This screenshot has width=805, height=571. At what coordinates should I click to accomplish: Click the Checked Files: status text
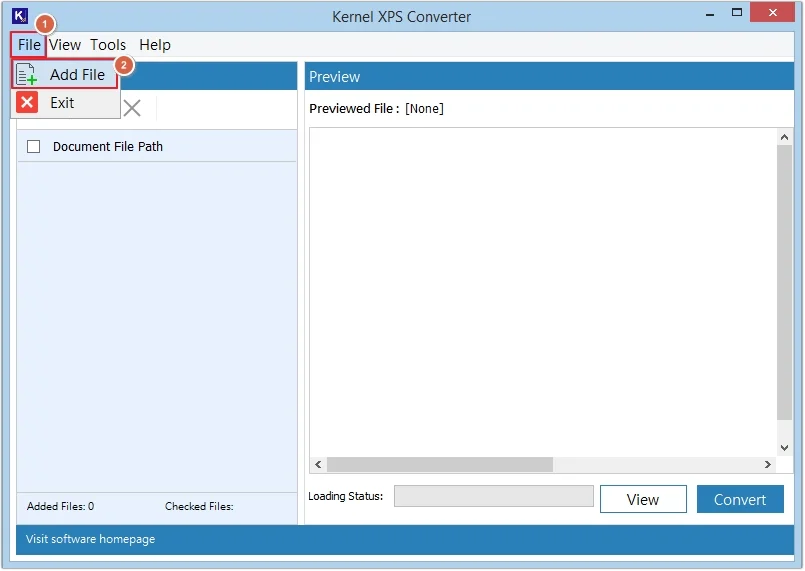point(199,506)
